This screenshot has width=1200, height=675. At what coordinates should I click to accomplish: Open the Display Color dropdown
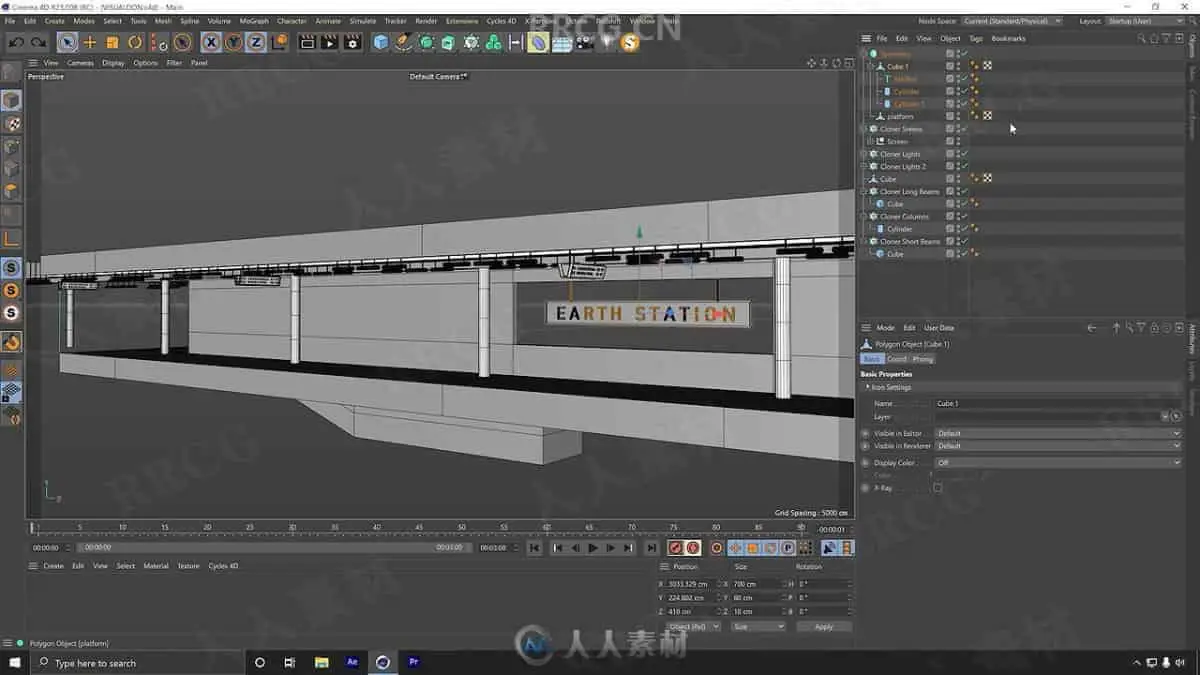[1058, 463]
